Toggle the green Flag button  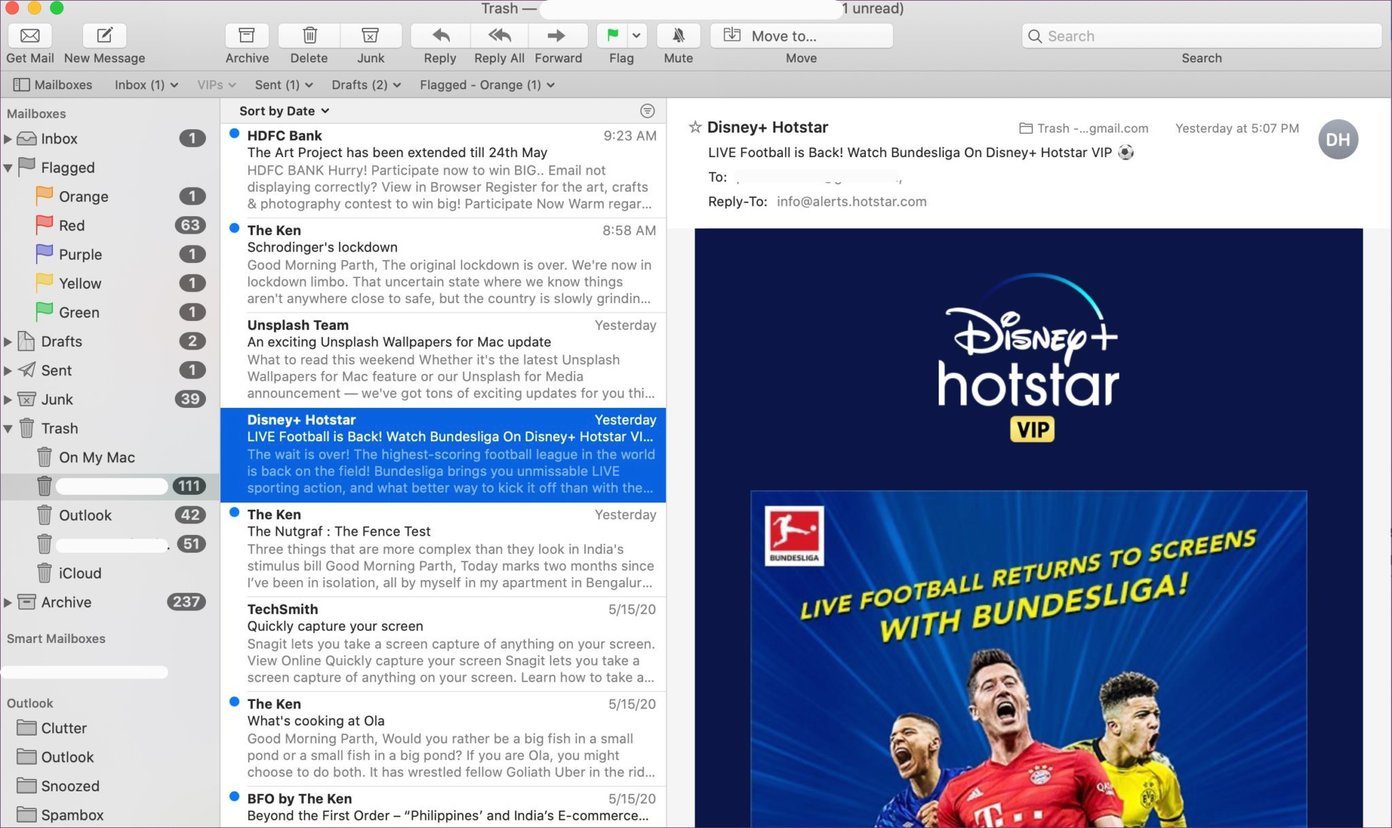(x=612, y=36)
